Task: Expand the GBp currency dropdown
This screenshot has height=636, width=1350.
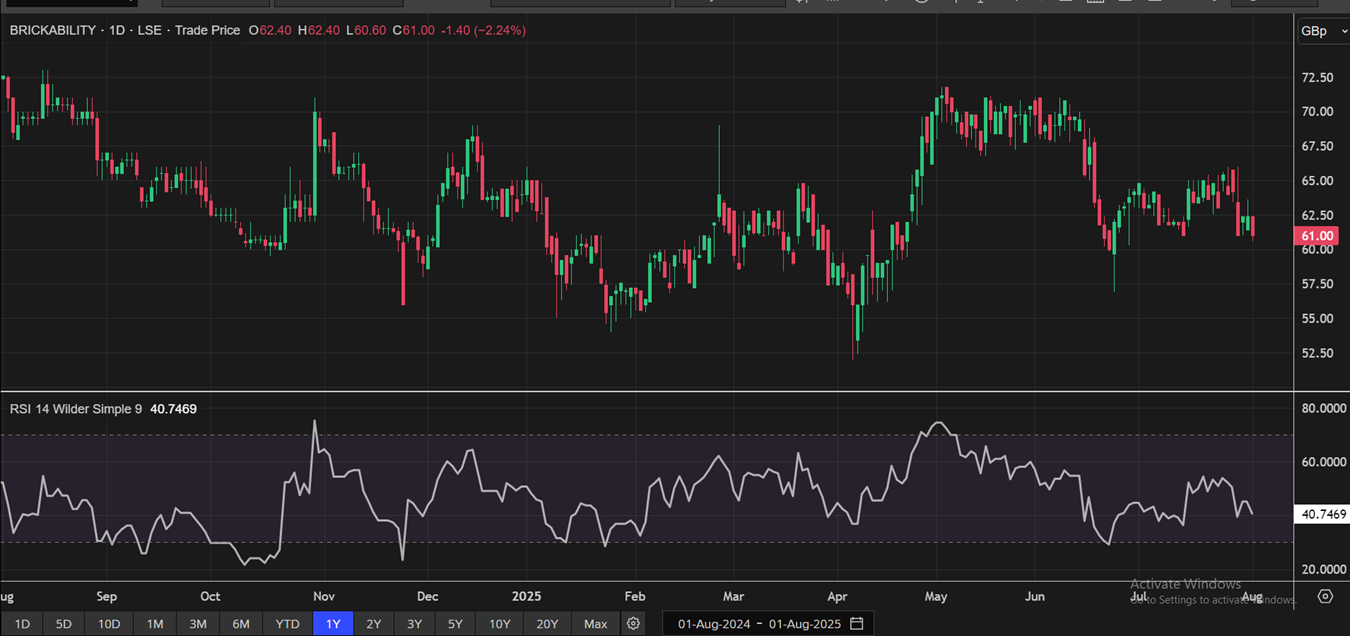Action: click(x=1320, y=31)
